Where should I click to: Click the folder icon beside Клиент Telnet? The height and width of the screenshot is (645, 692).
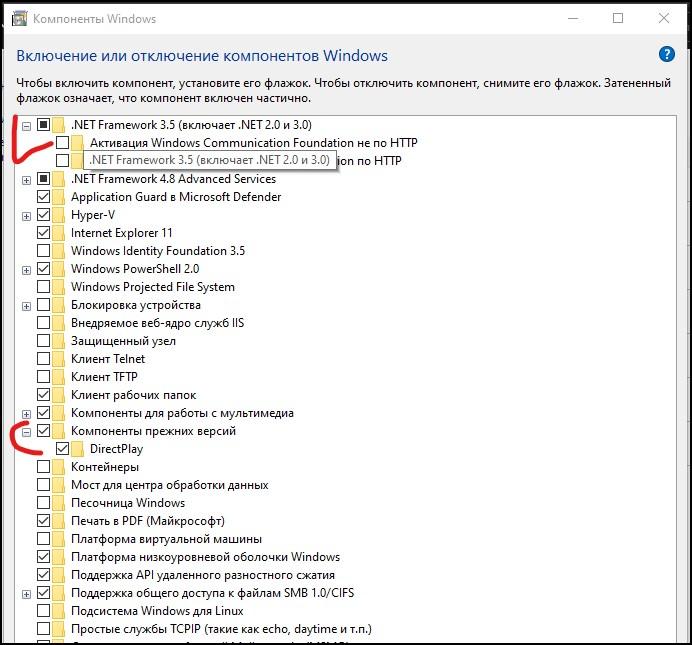tap(58, 359)
